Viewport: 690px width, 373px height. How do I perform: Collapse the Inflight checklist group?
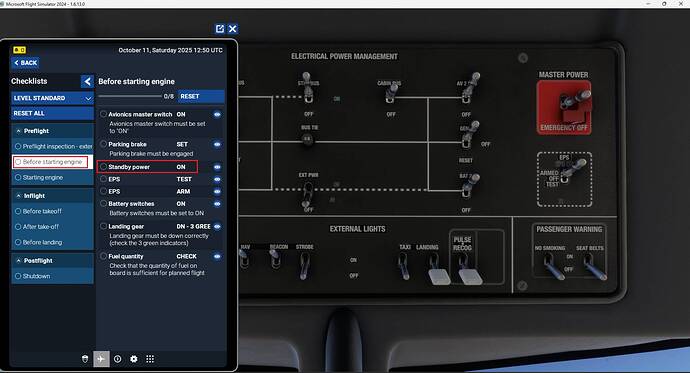pyautogui.click(x=52, y=196)
